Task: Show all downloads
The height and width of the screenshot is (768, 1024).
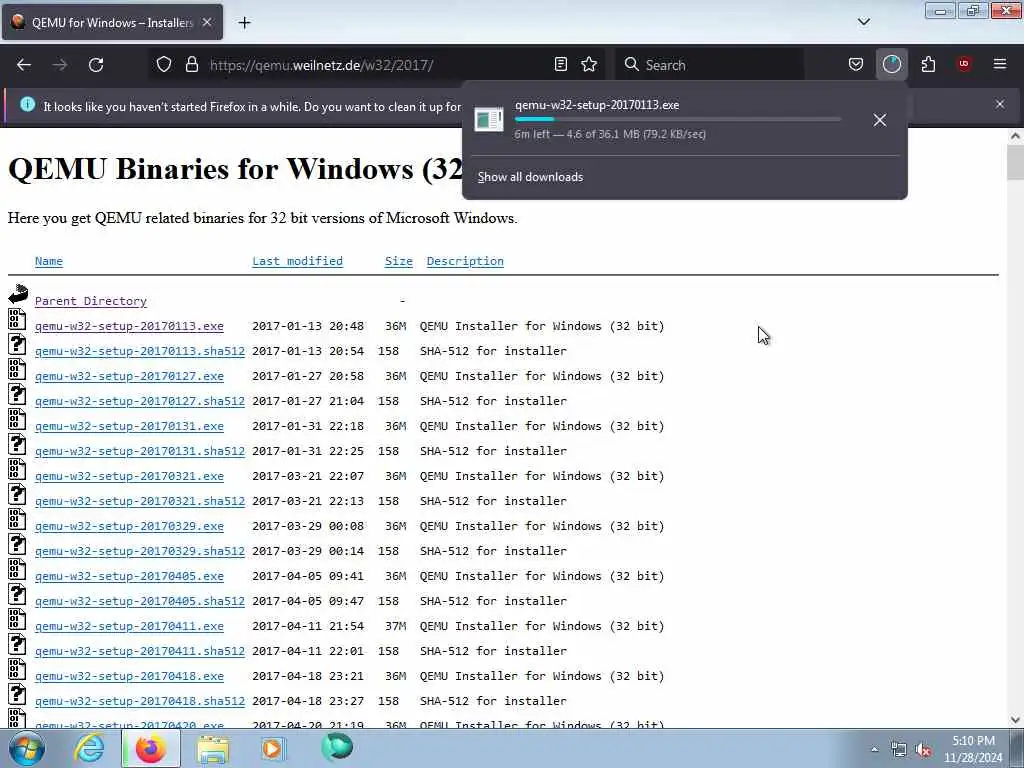Action: [x=530, y=177]
